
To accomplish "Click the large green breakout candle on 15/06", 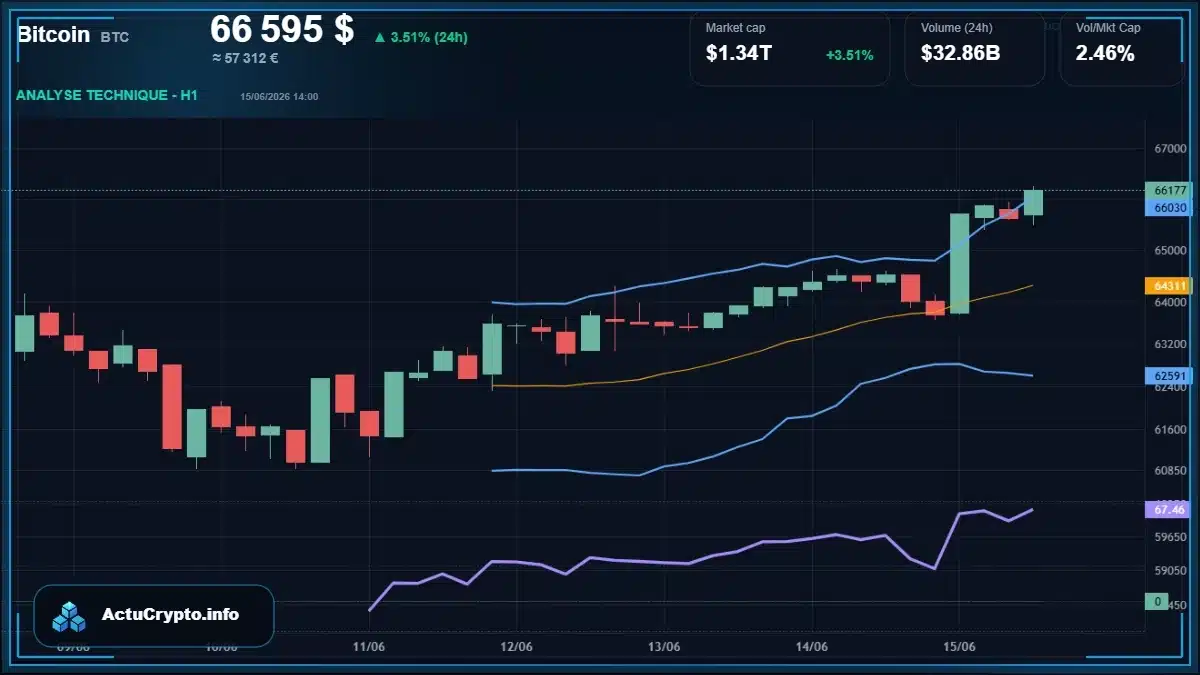I will pos(959,263).
